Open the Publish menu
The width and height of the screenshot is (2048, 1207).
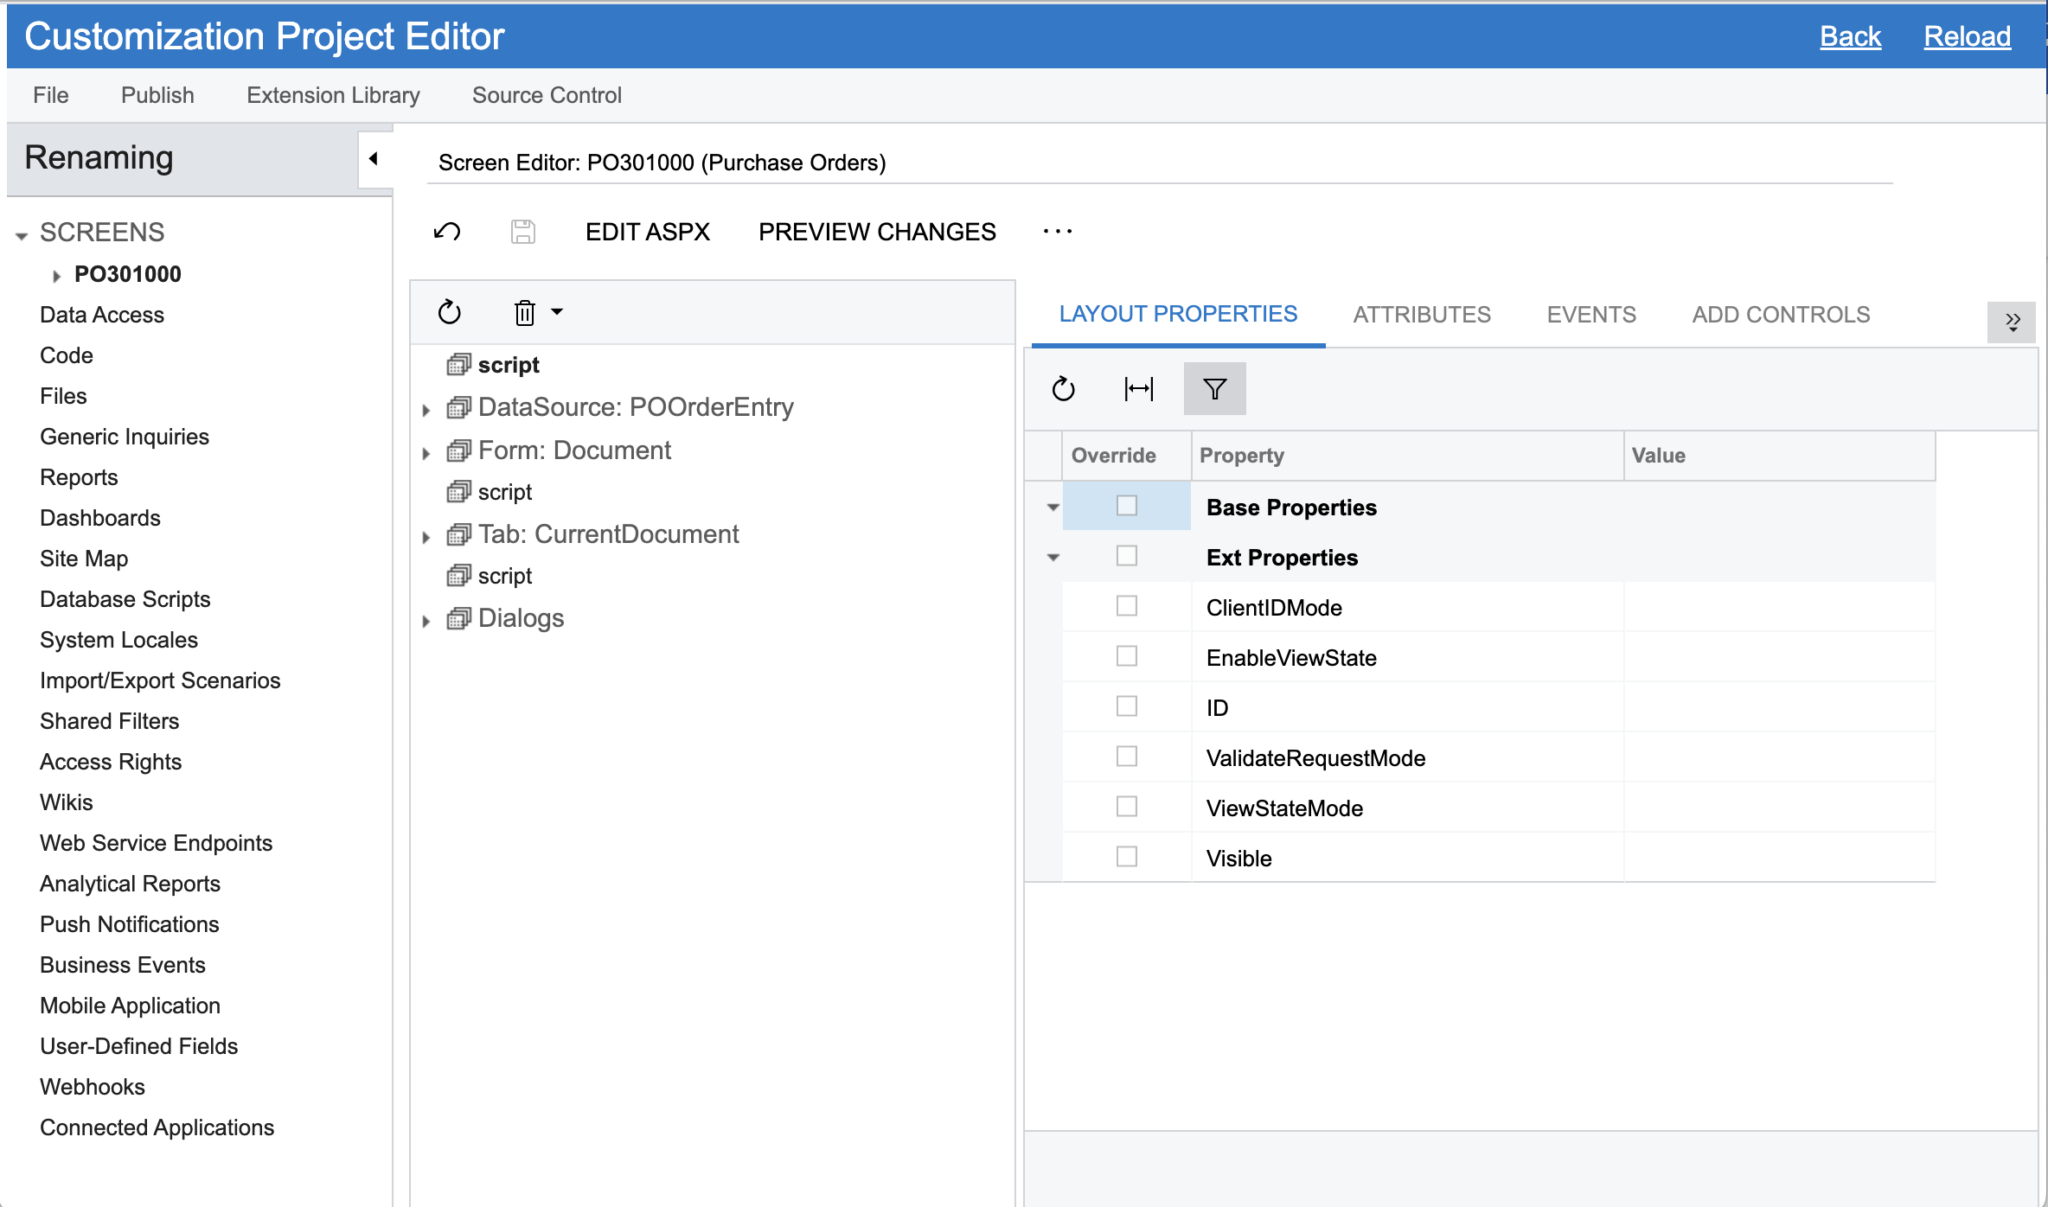click(x=157, y=95)
